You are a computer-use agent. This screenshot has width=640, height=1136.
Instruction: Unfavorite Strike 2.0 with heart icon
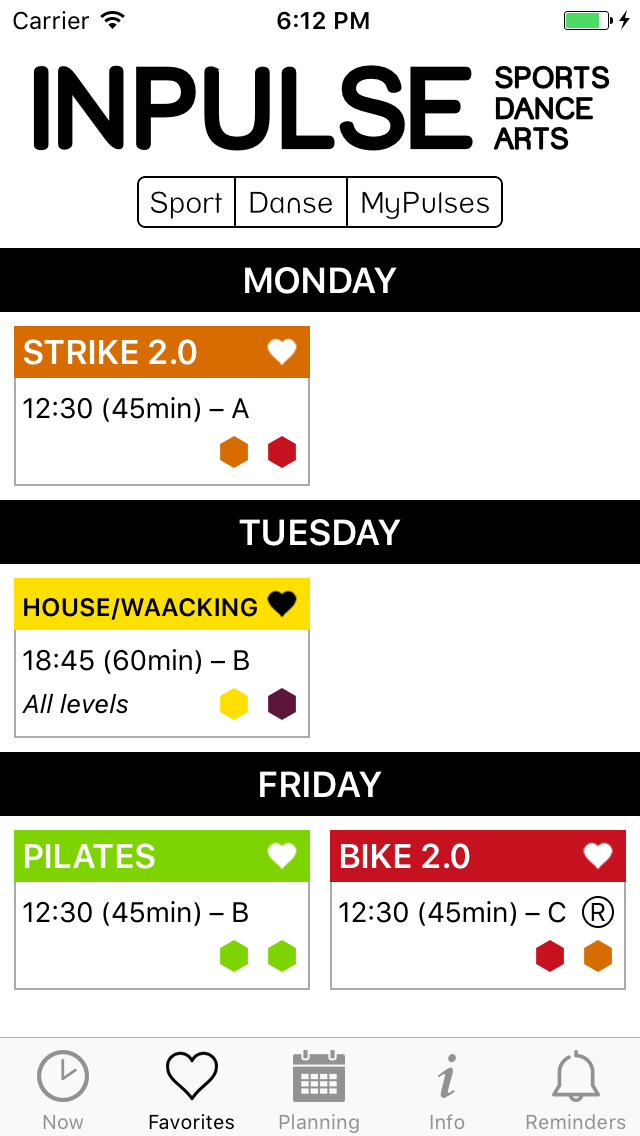[282, 352]
